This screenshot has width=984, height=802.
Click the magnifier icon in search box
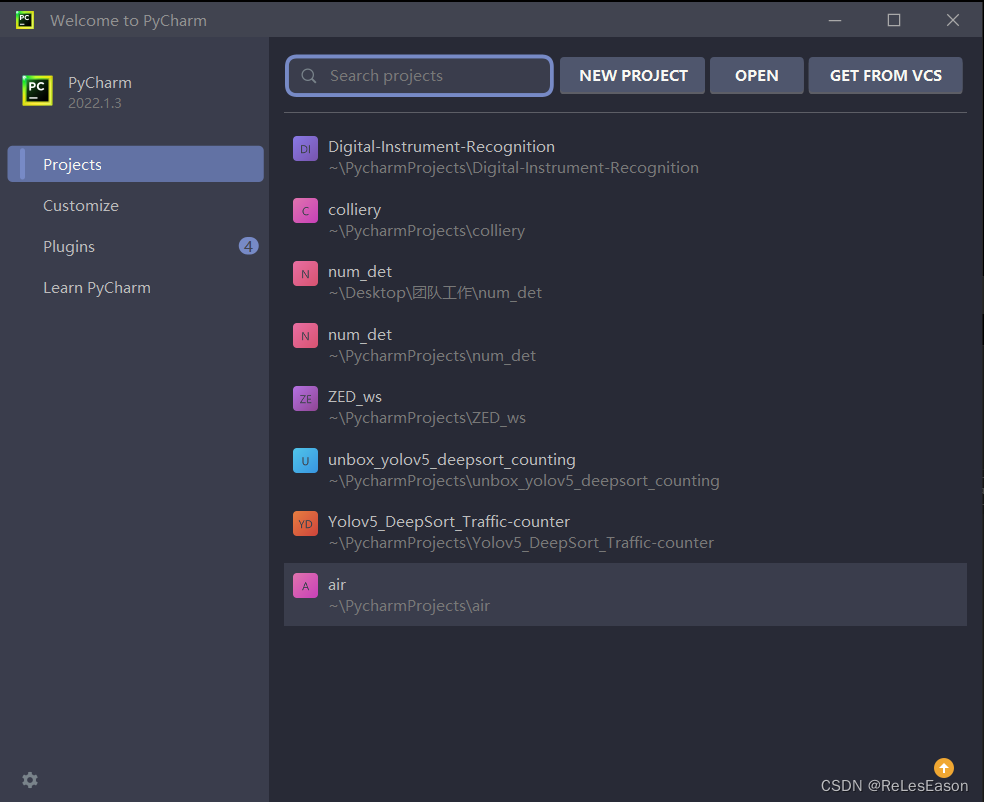click(x=309, y=76)
